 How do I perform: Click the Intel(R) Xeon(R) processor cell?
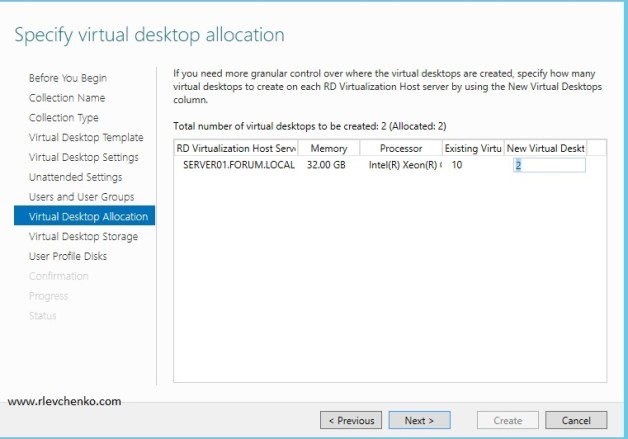[x=405, y=165]
